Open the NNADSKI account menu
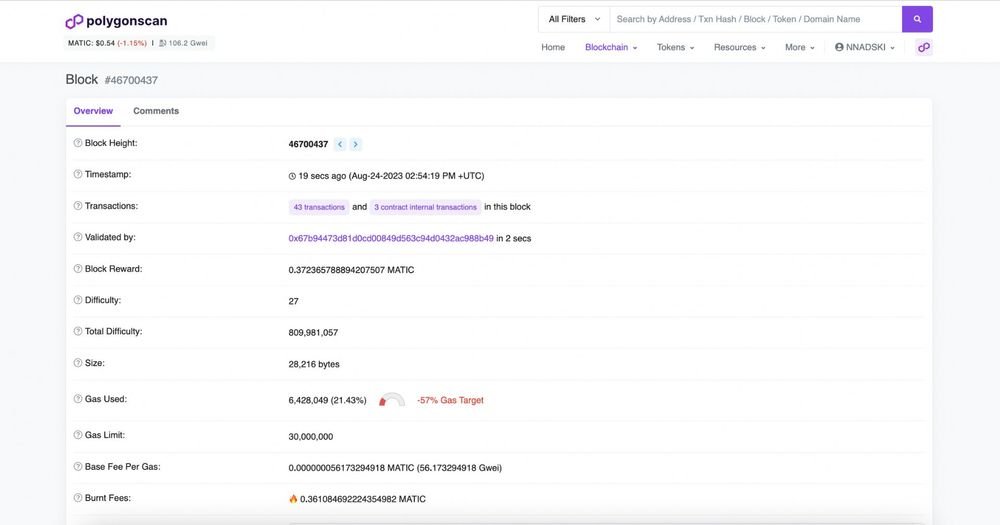1000x525 pixels. coord(869,47)
